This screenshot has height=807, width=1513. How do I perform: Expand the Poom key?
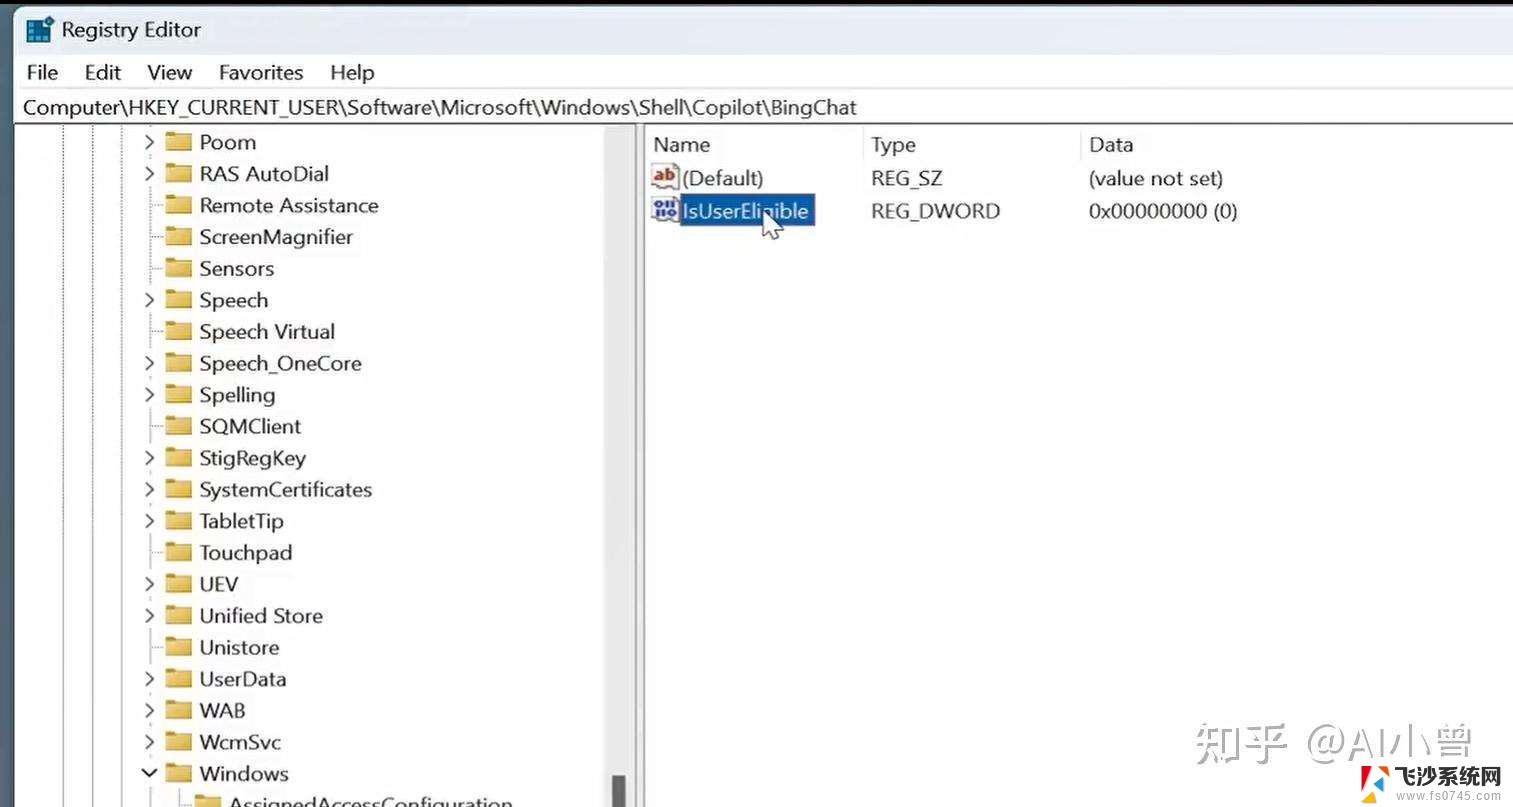149,142
